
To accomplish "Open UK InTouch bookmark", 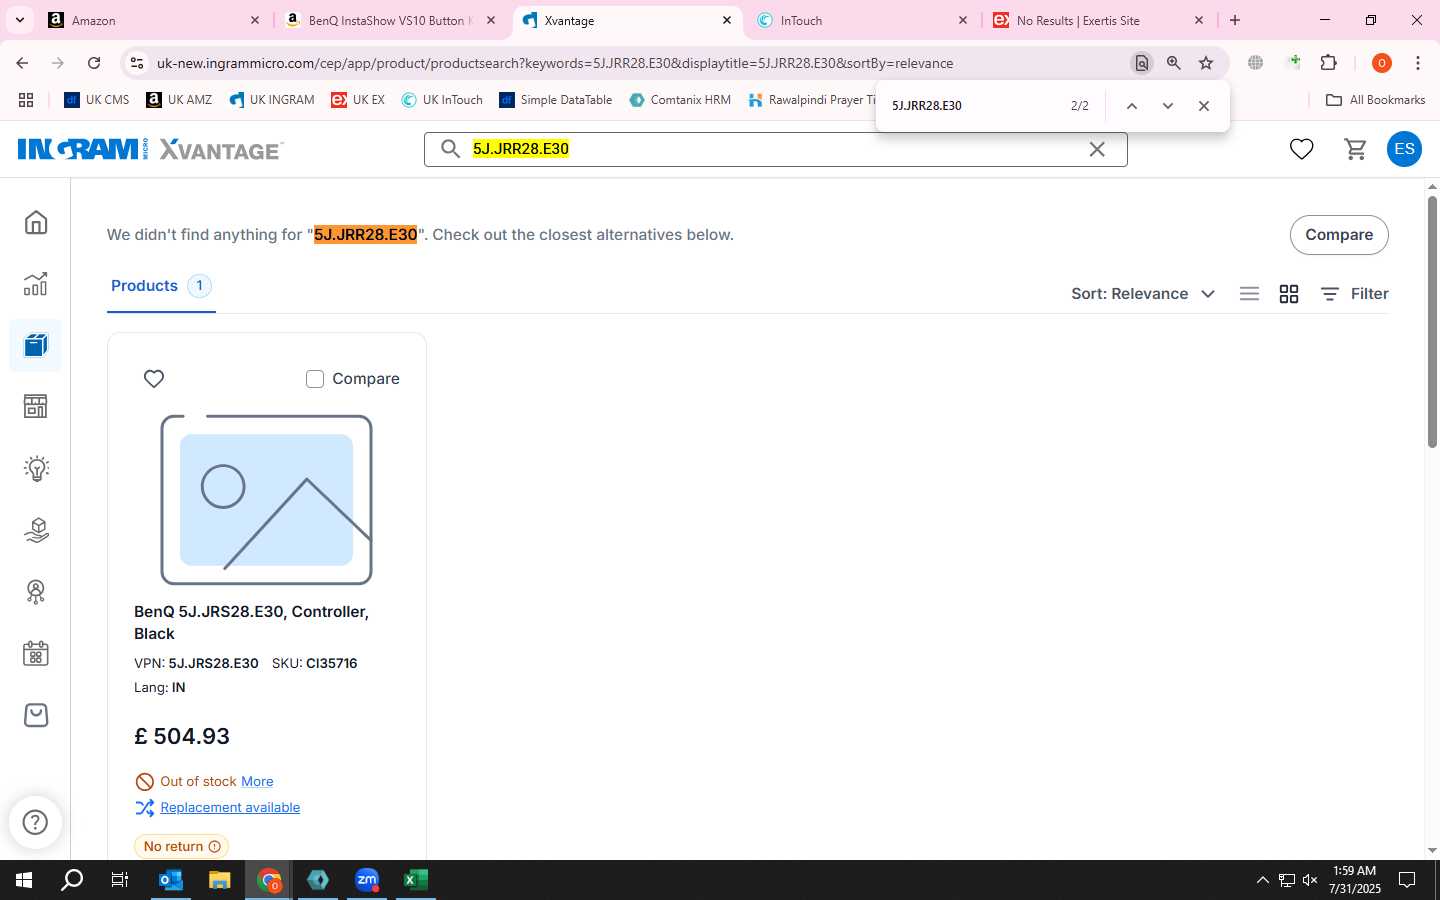I will (442, 100).
